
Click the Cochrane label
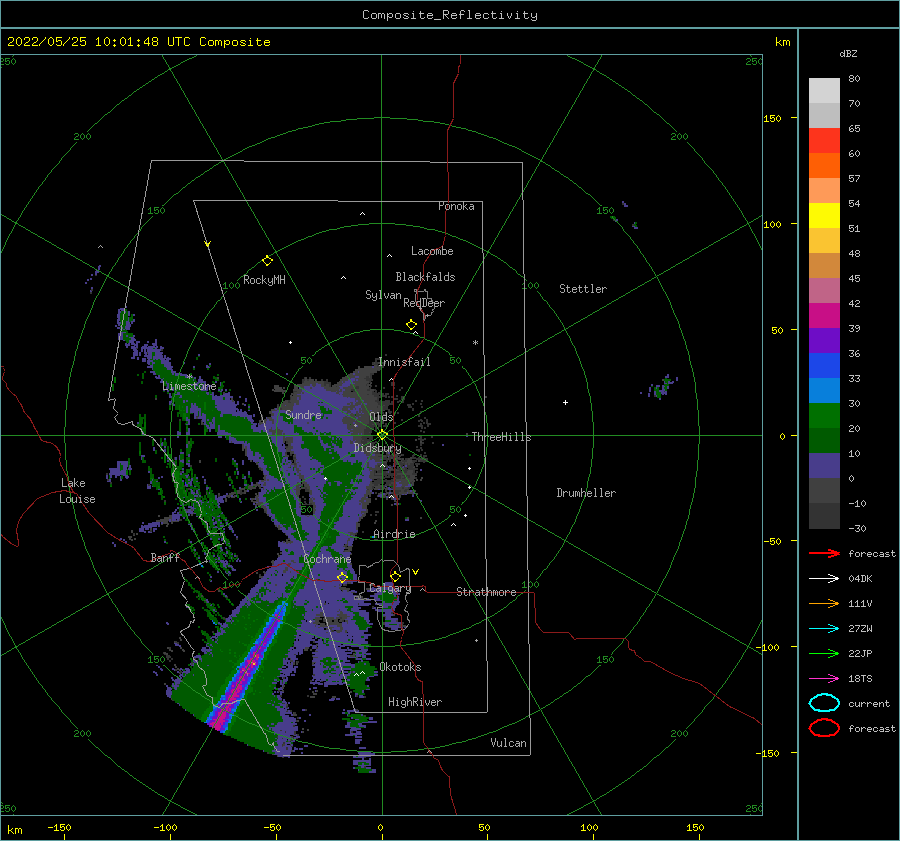pos(327,559)
